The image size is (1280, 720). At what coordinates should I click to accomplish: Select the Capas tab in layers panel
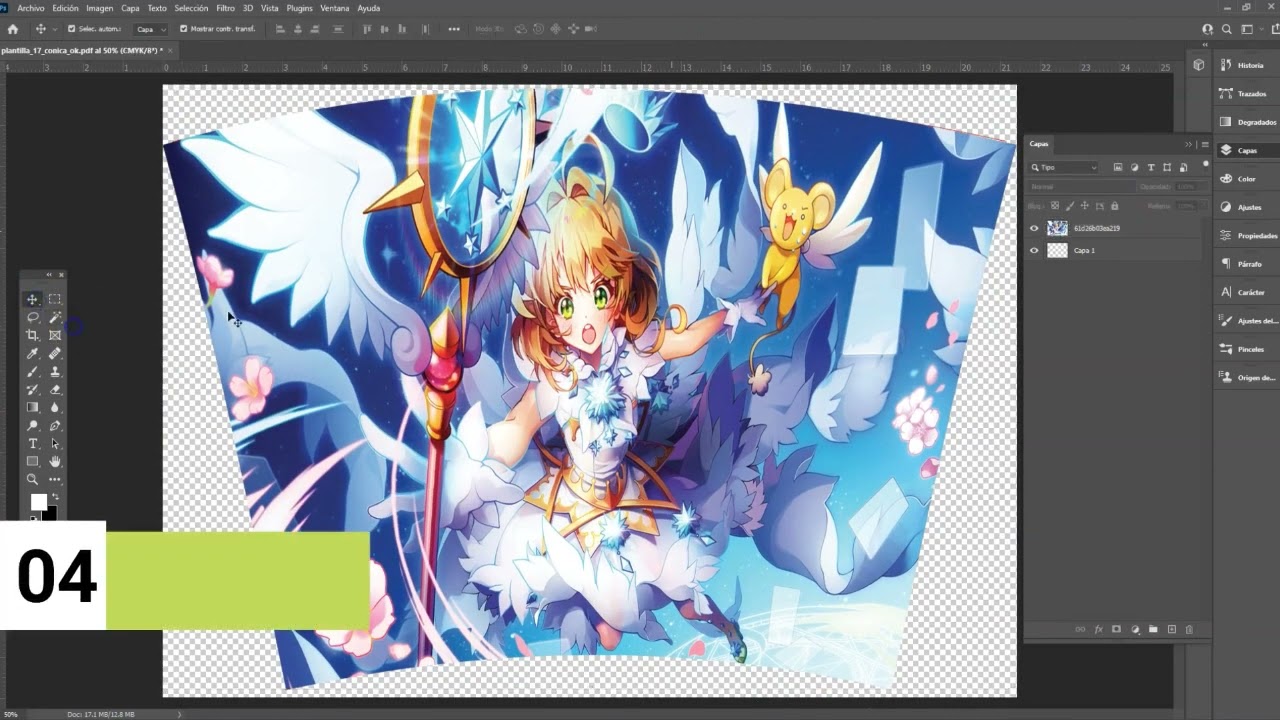(1039, 144)
